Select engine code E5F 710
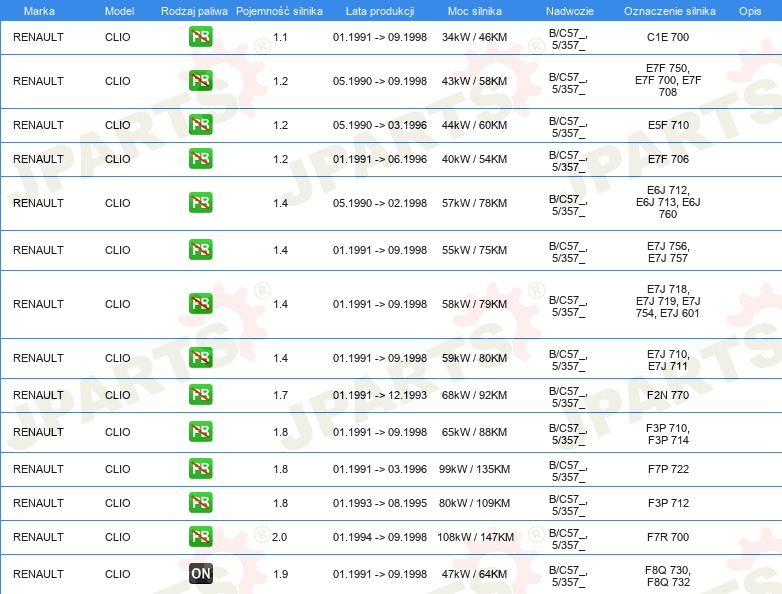 coord(668,125)
